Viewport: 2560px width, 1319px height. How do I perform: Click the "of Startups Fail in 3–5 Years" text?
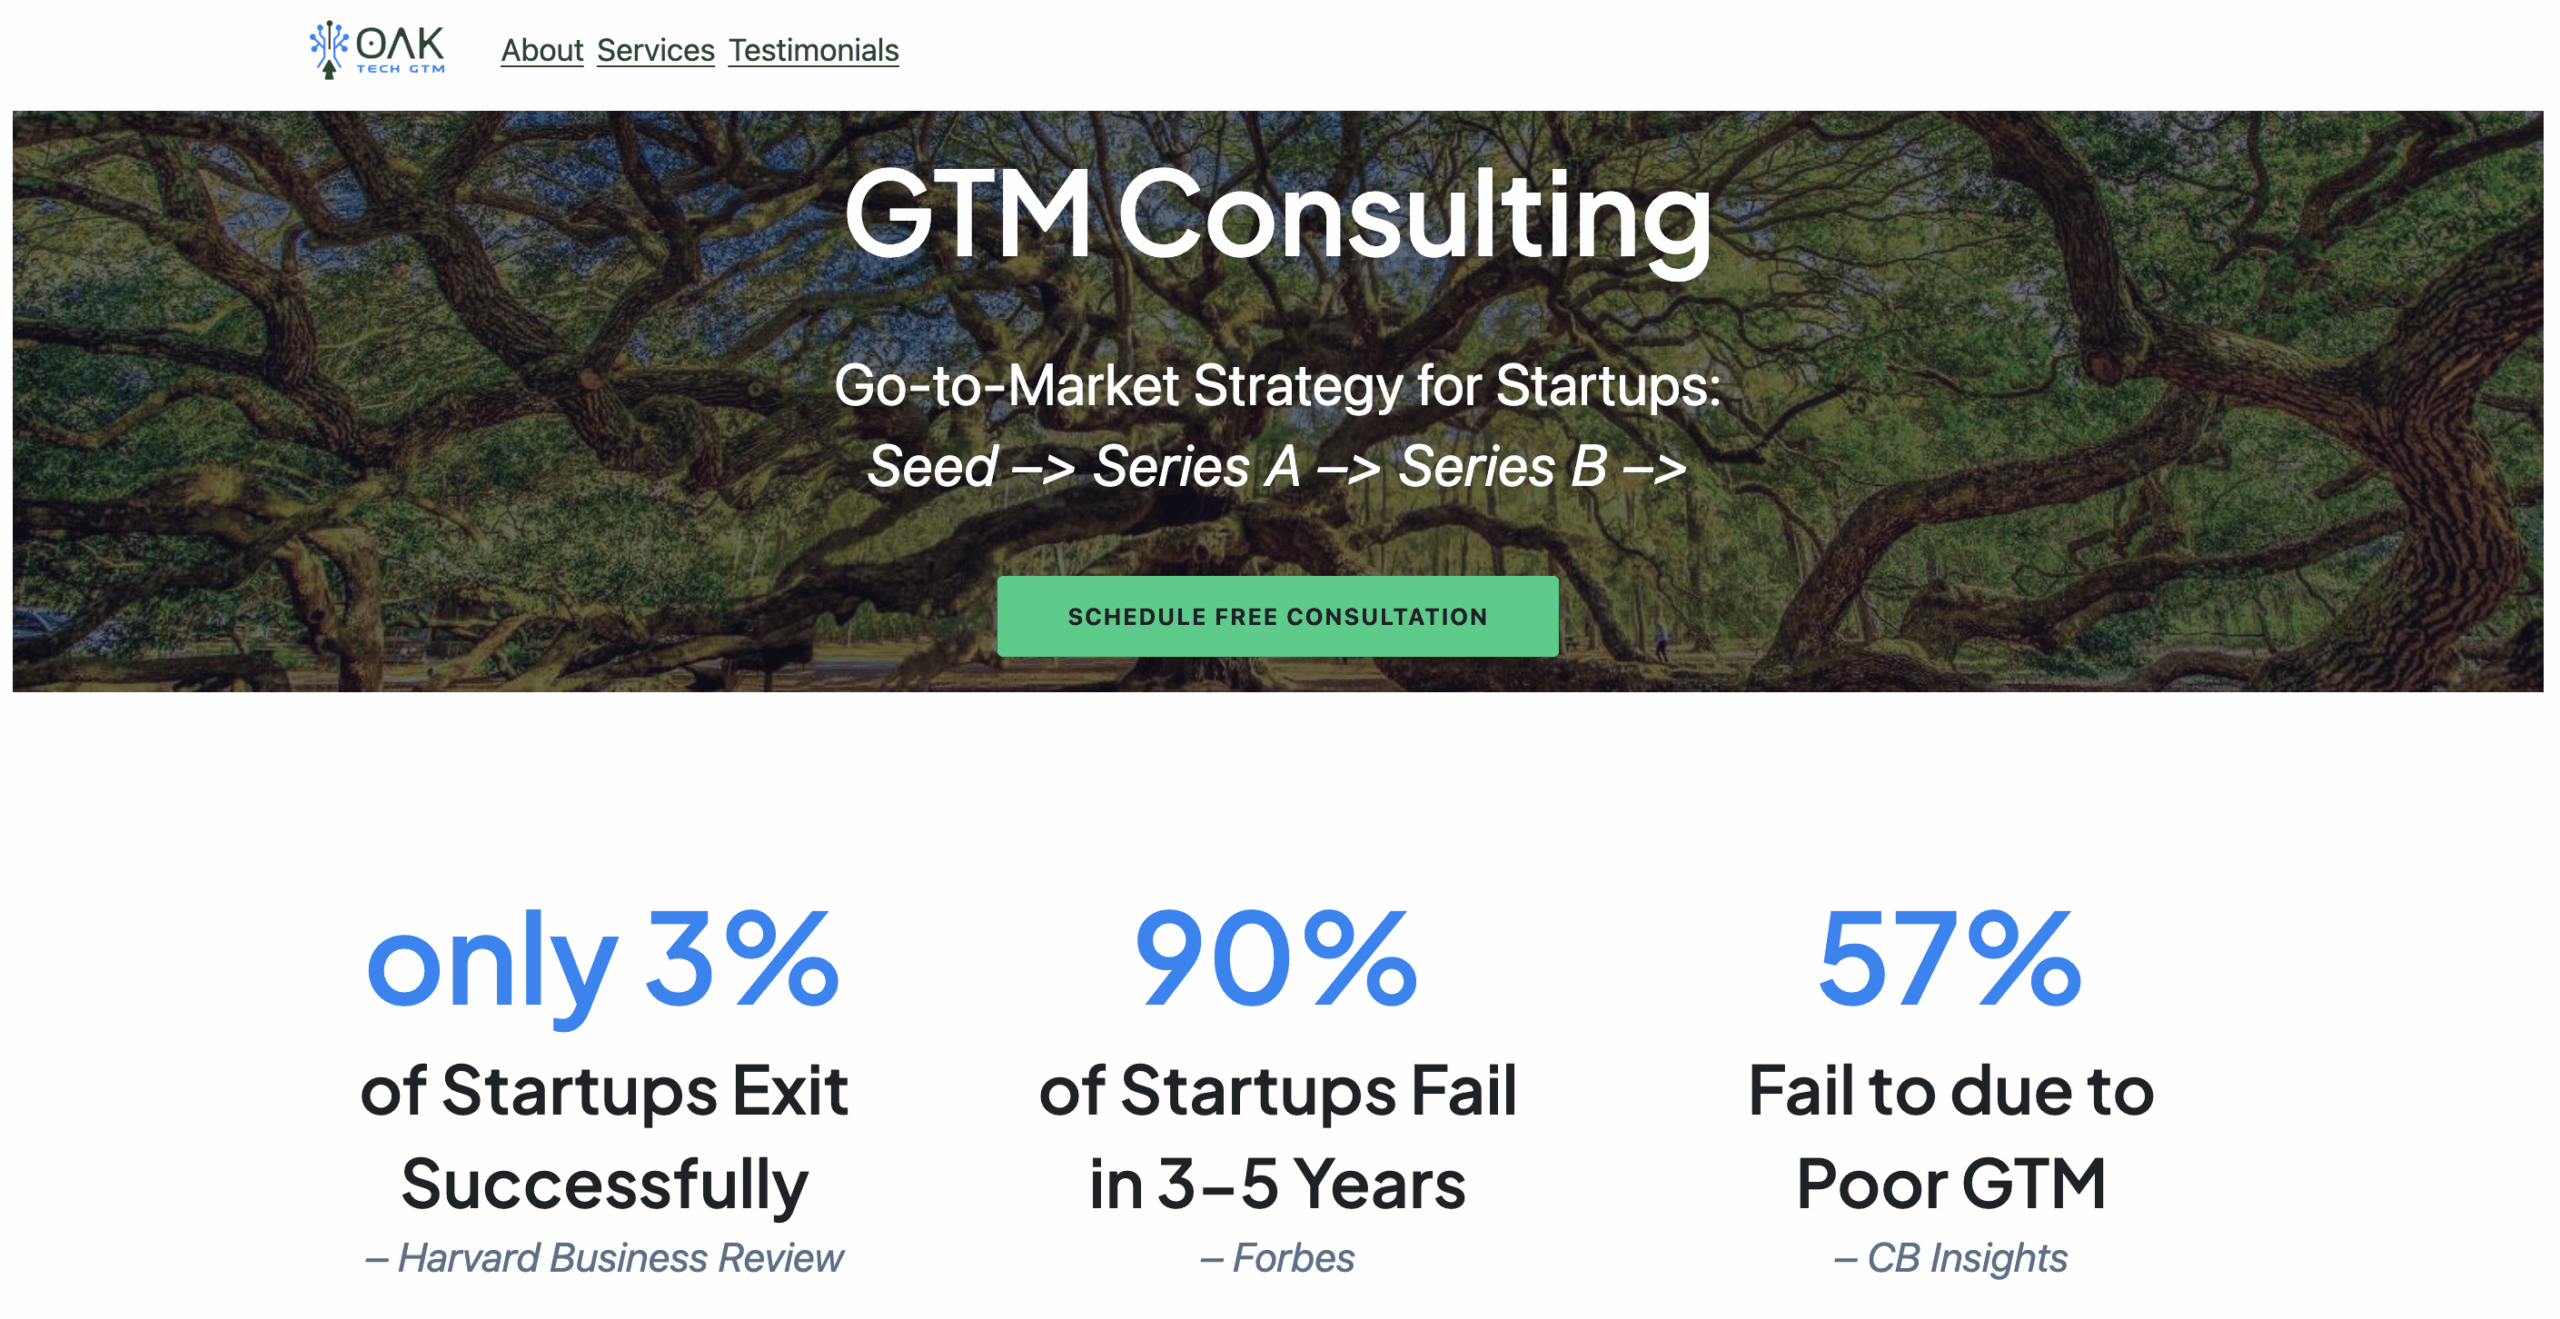tap(1278, 1137)
